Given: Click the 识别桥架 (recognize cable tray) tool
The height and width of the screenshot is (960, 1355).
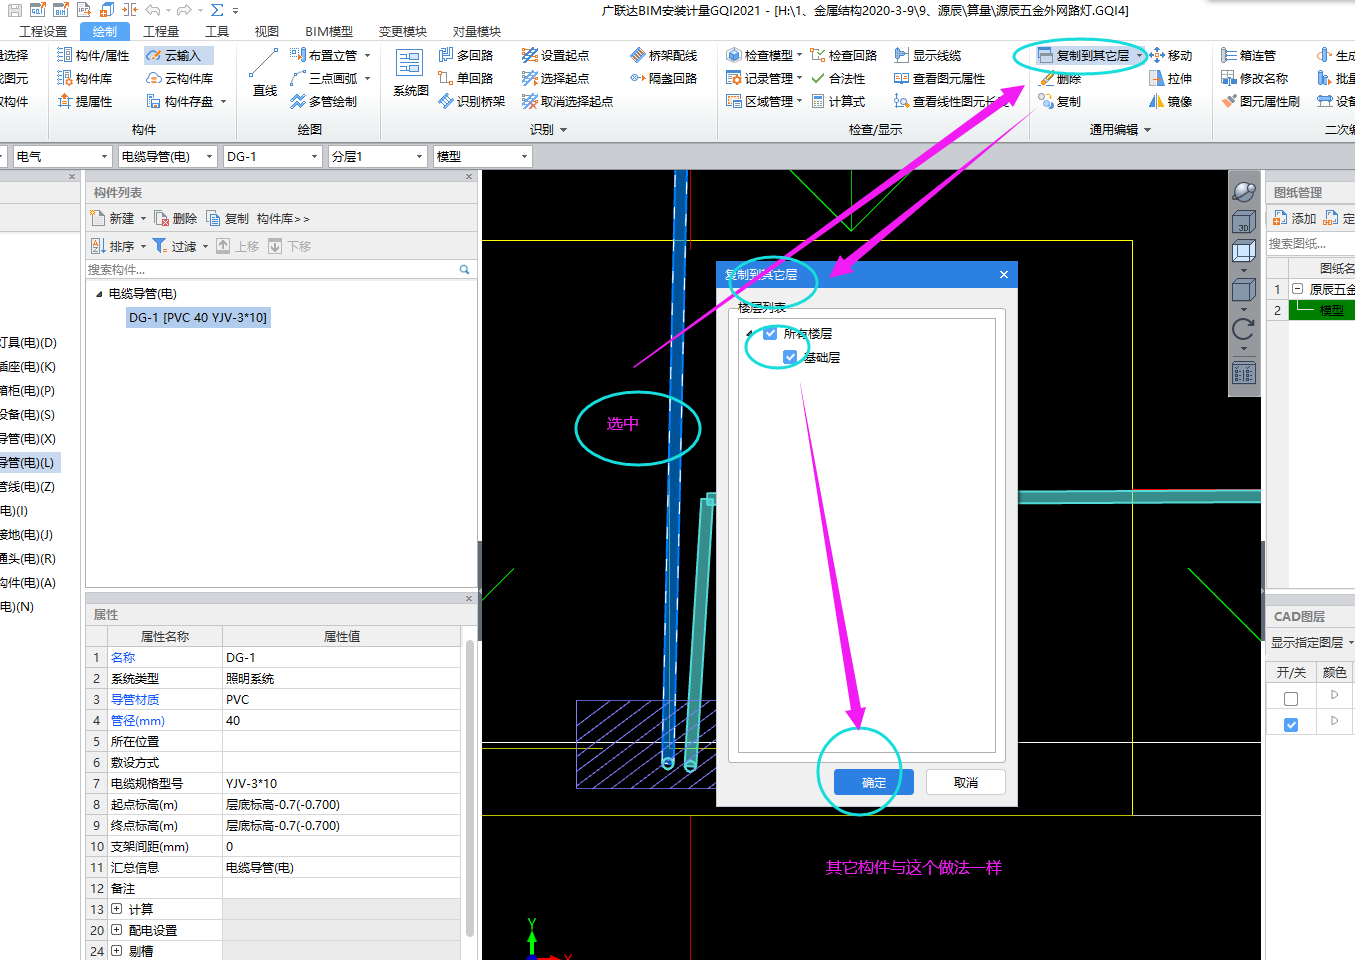Looking at the screenshot, I should pyautogui.click(x=472, y=101).
